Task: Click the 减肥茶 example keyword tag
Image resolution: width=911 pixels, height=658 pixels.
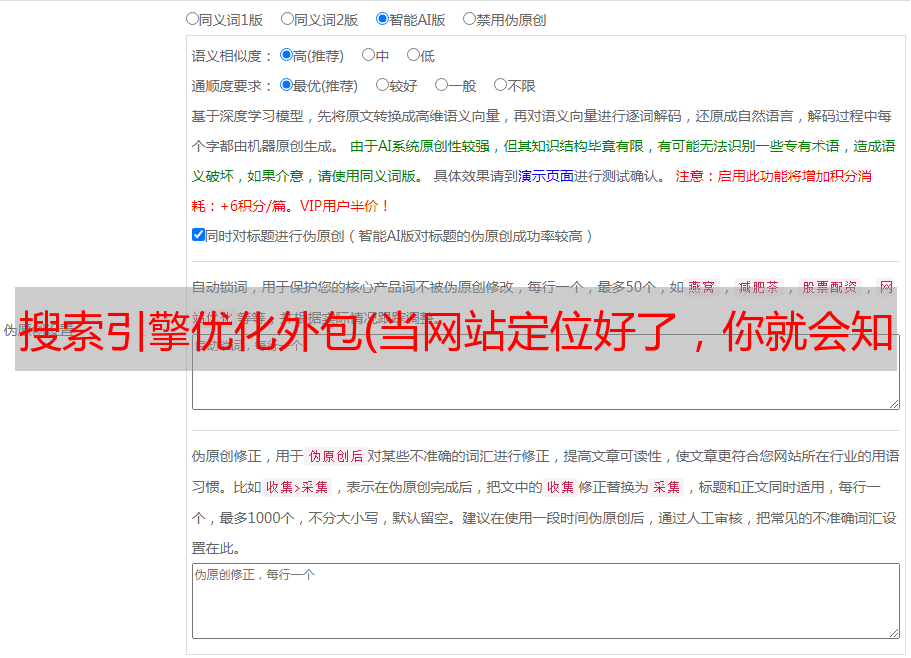Action: click(x=758, y=287)
